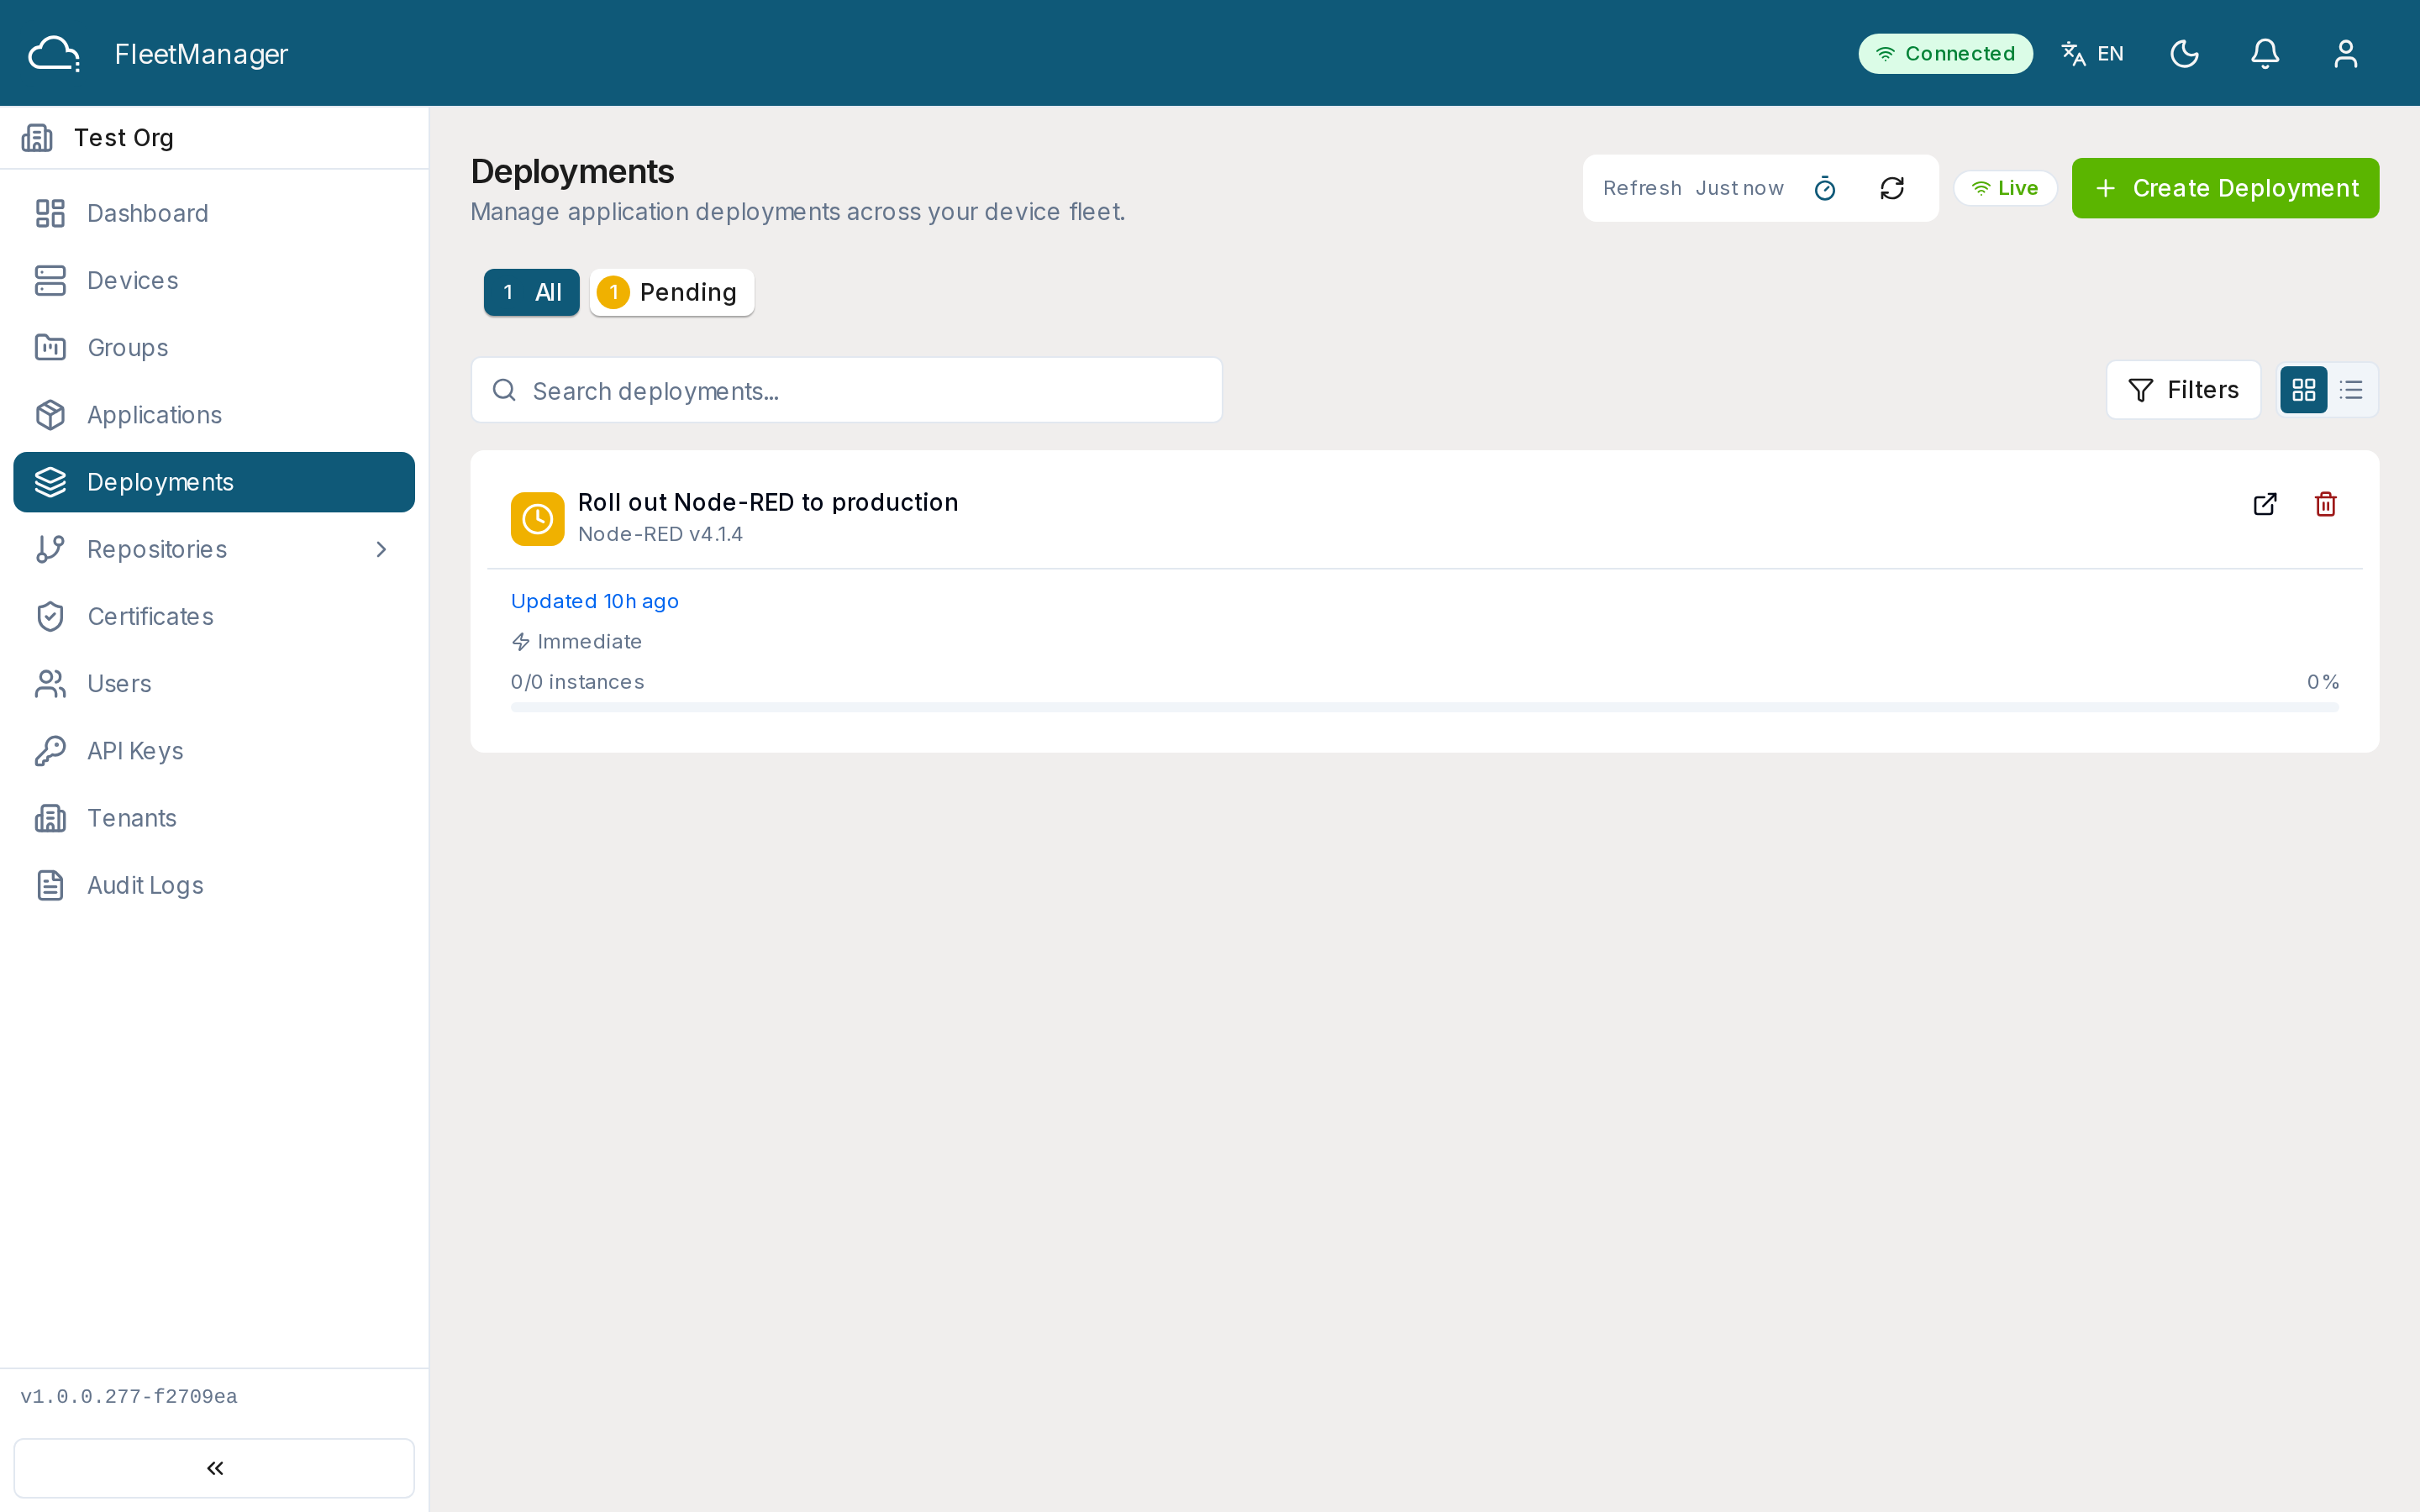Click pending clock status icon on deployment
Viewport: 2420px width, 1512px height.
pyautogui.click(x=537, y=518)
